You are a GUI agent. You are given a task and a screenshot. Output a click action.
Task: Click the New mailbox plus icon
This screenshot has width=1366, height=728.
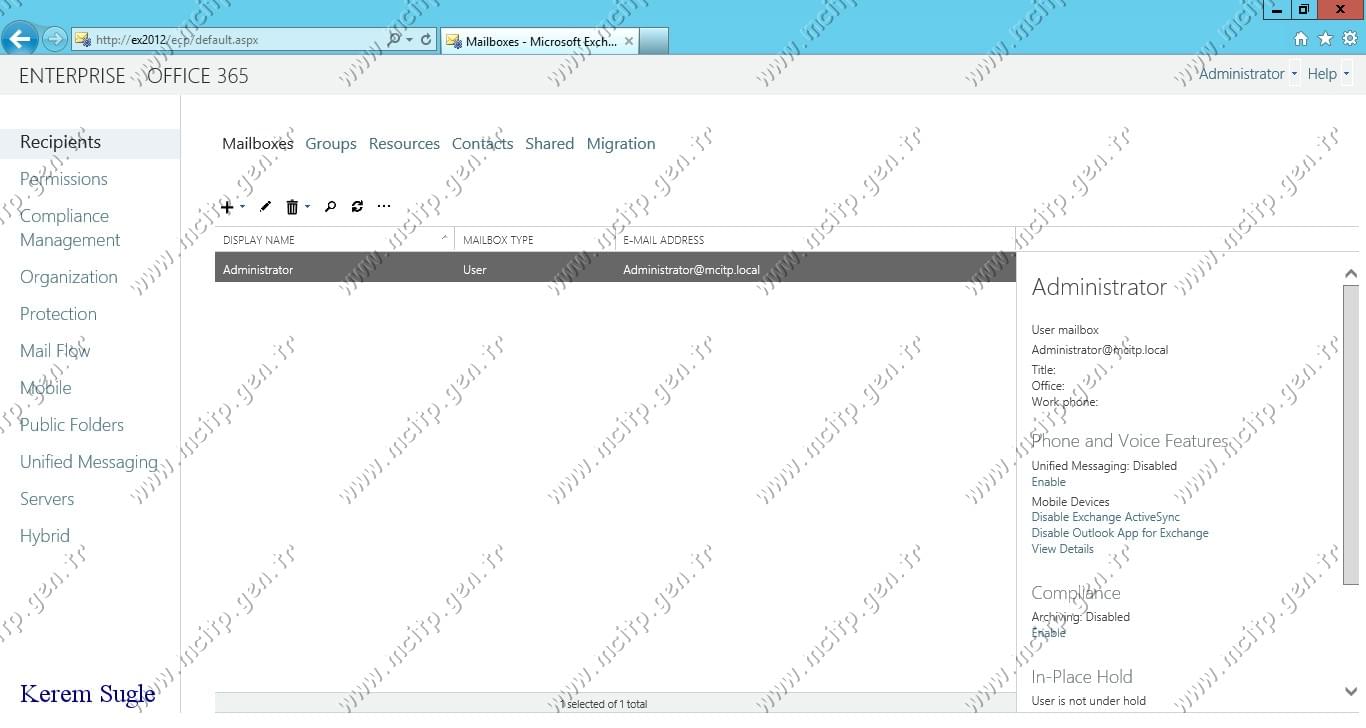pos(227,207)
